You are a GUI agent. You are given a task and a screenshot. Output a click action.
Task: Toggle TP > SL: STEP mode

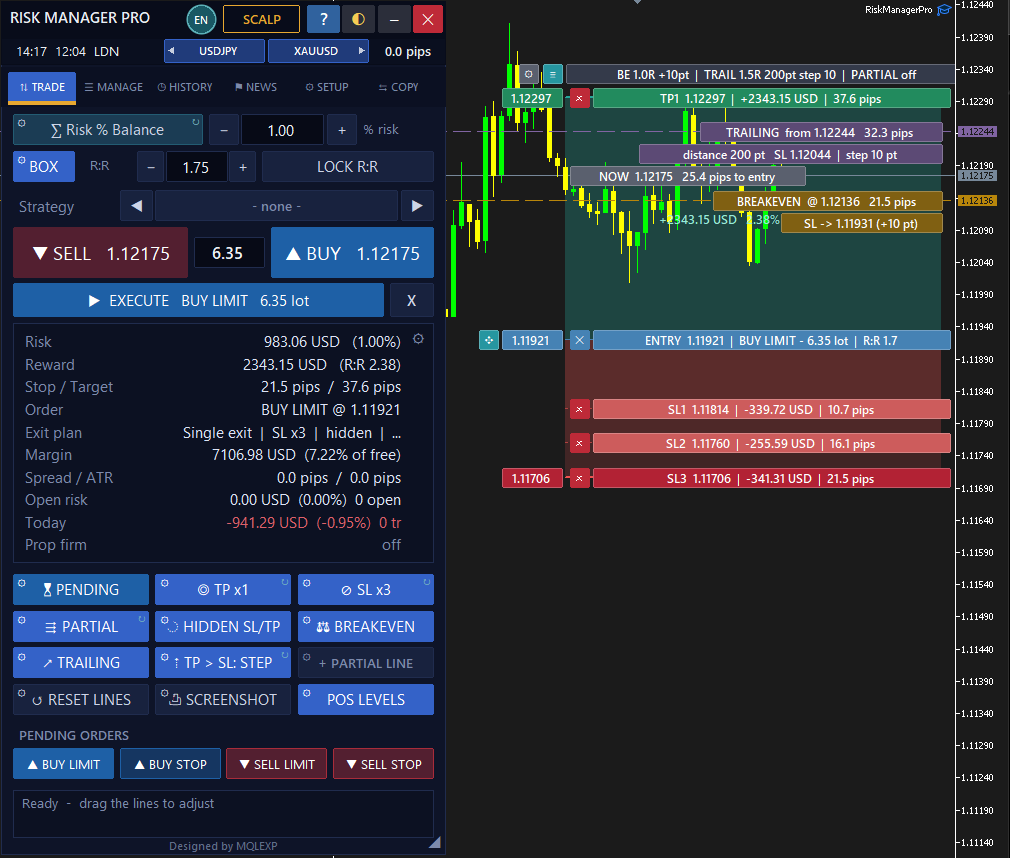223,663
